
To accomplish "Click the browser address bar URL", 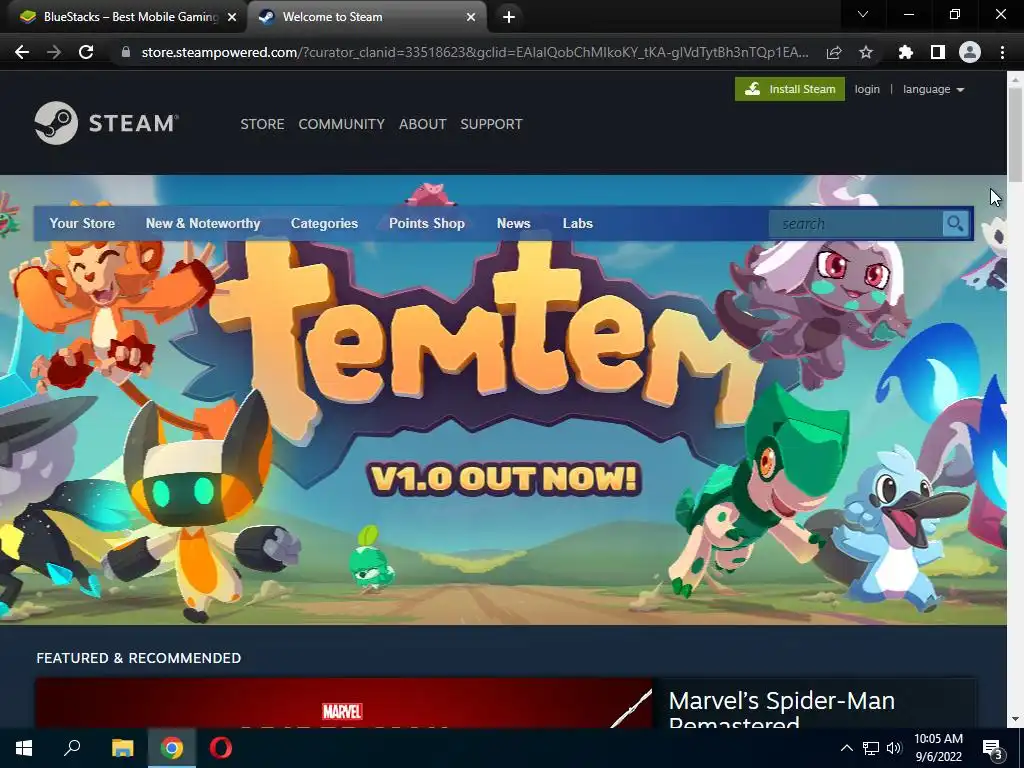I will [x=475, y=52].
